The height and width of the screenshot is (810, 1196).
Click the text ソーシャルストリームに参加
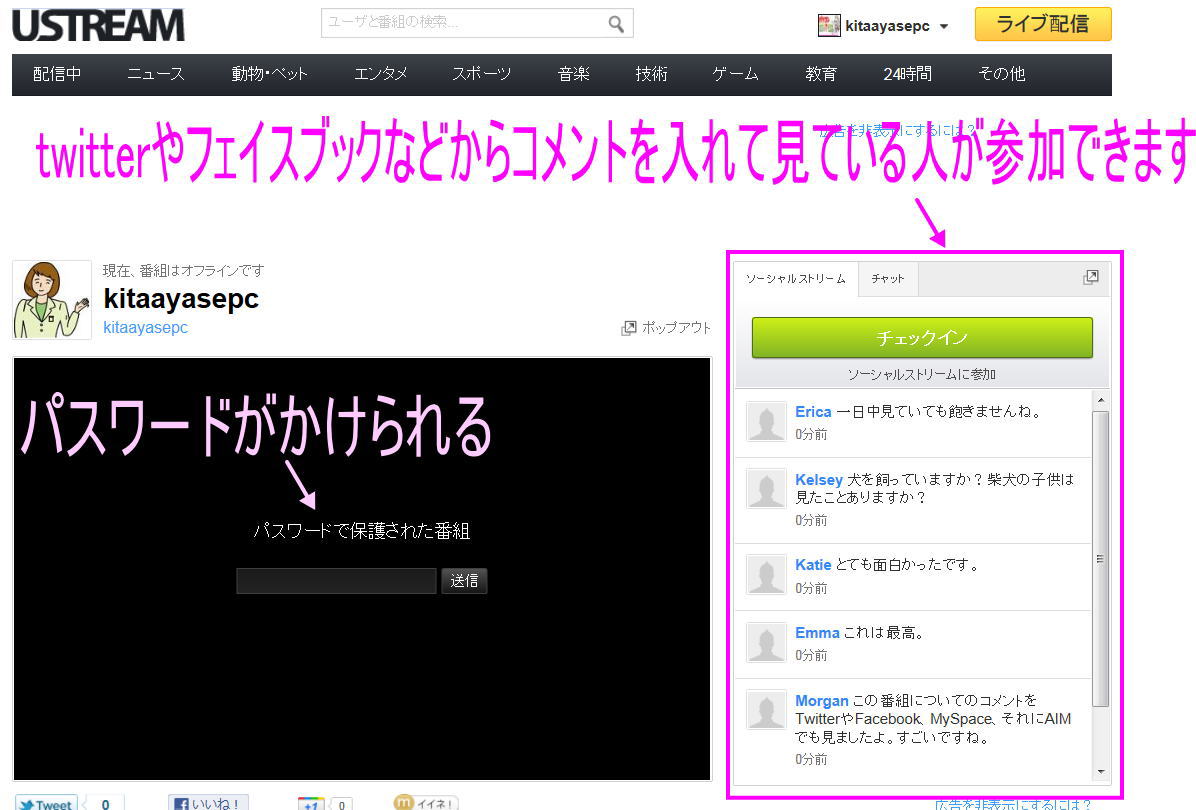click(x=922, y=374)
